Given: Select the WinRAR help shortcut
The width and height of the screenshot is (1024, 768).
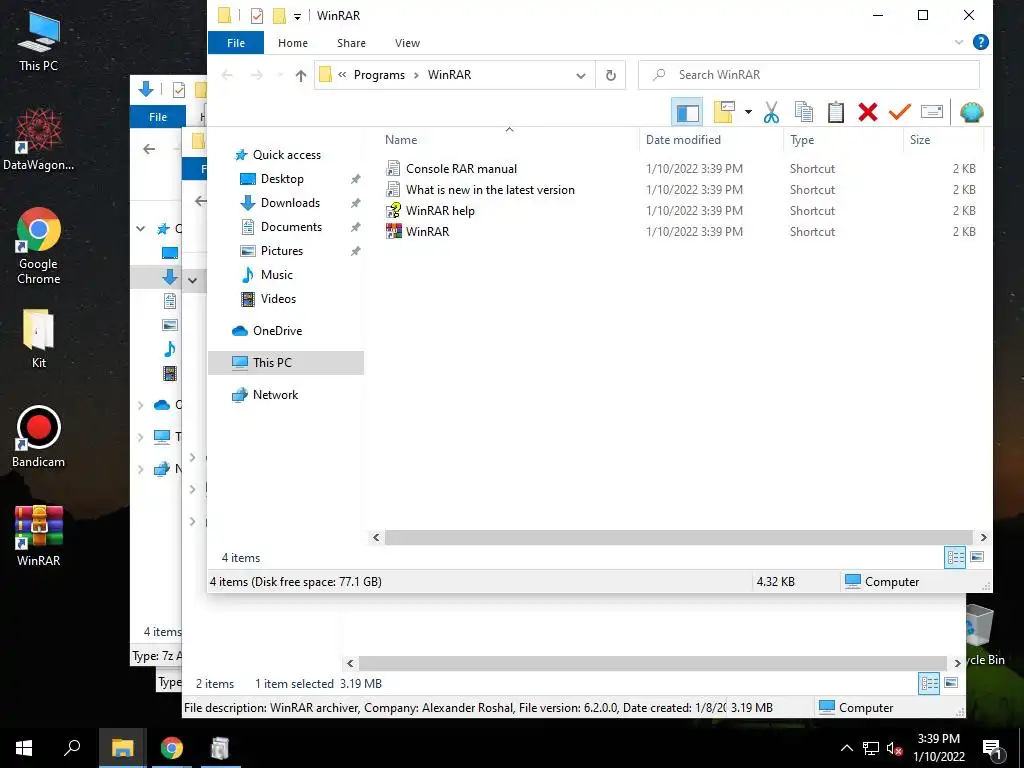Looking at the screenshot, I should point(440,210).
